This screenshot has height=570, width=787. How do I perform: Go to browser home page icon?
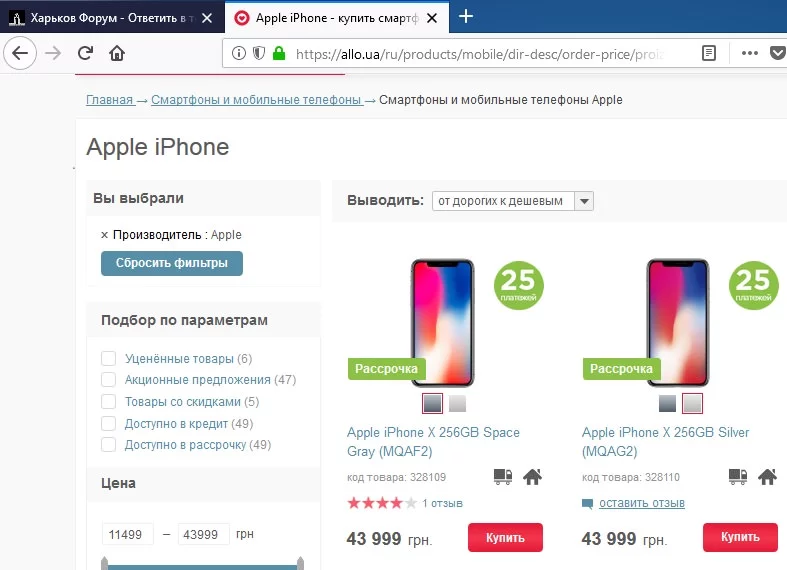(117, 53)
